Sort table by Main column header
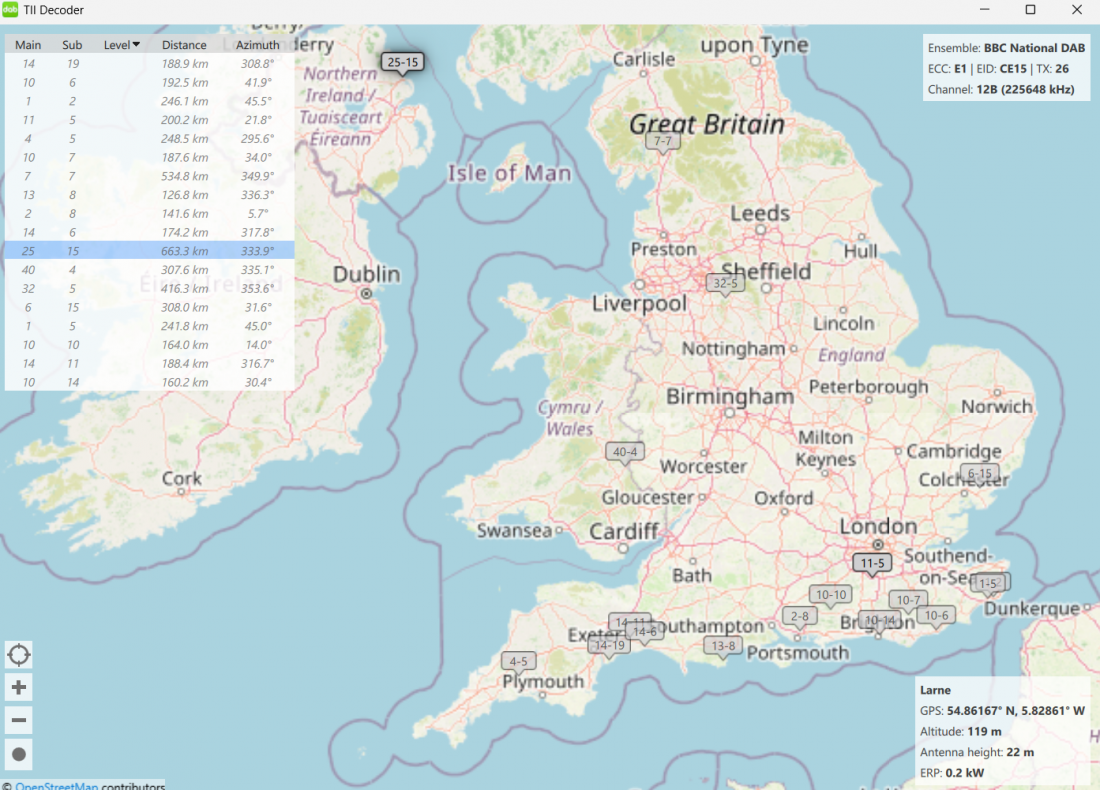This screenshot has width=1100, height=790. point(28,45)
